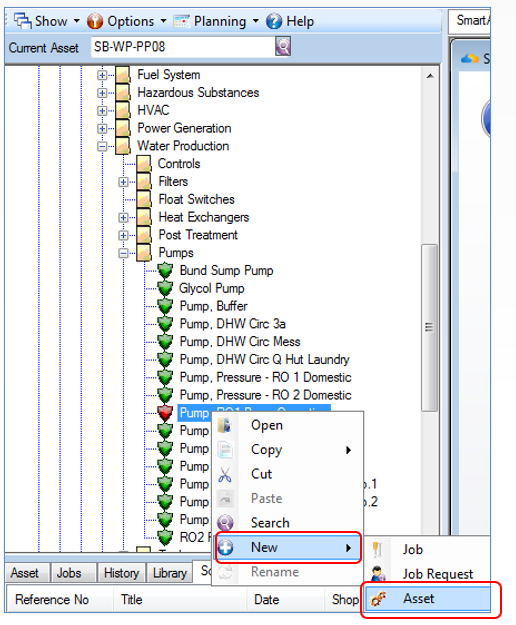Open the Planning dropdown in toolbar

tap(216, 21)
